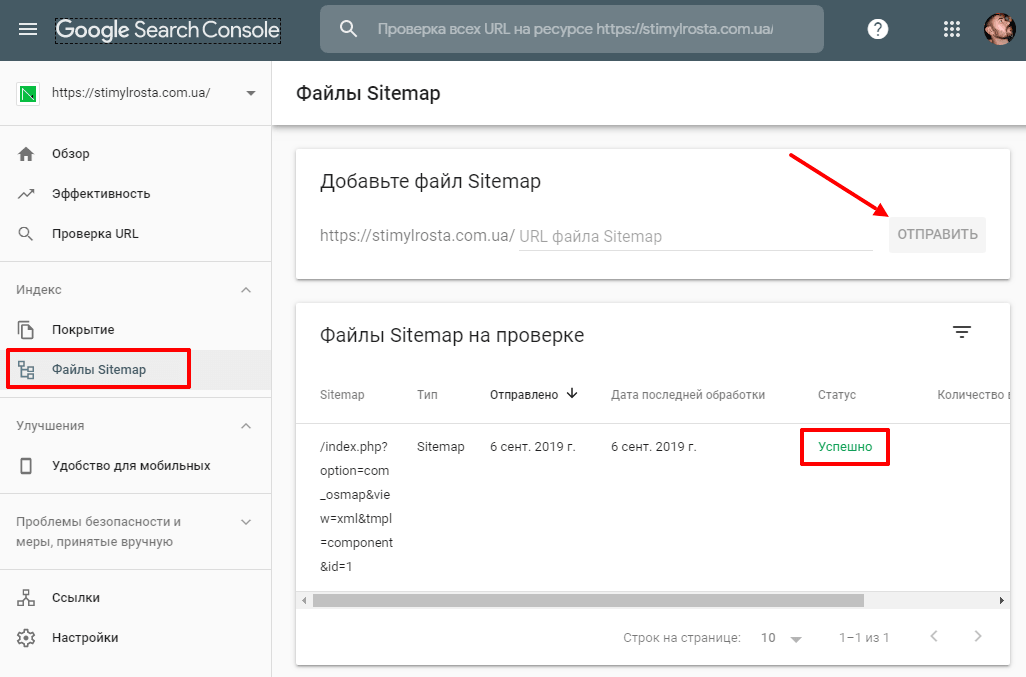Open the user account avatar
This screenshot has width=1026, height=677.
(999, 29)
